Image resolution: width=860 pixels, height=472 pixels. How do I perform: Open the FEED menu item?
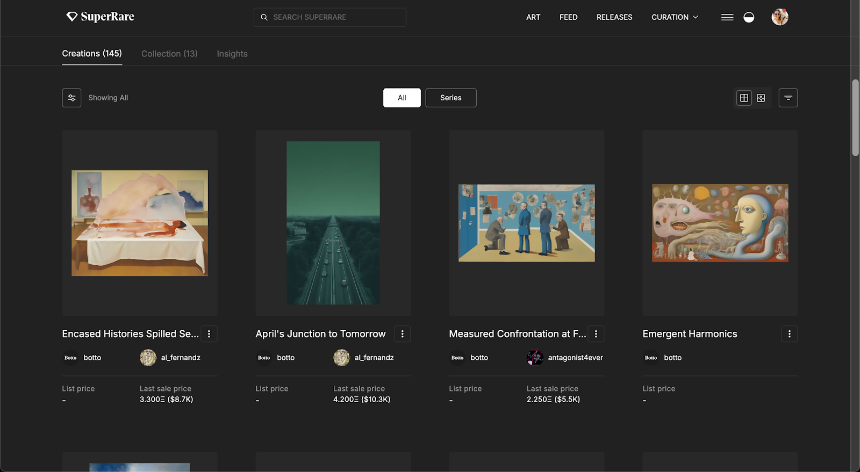click(568, 17)
